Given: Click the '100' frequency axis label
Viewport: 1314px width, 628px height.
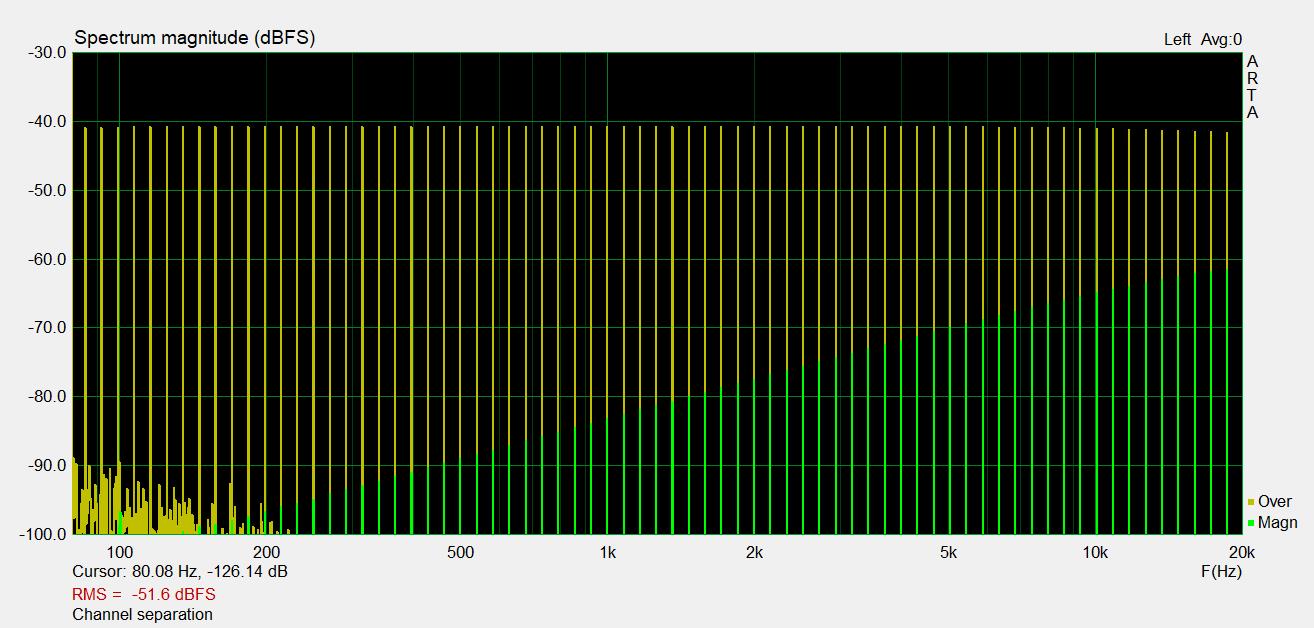Looking at the screenshot, I should click(x=119, y=553).
